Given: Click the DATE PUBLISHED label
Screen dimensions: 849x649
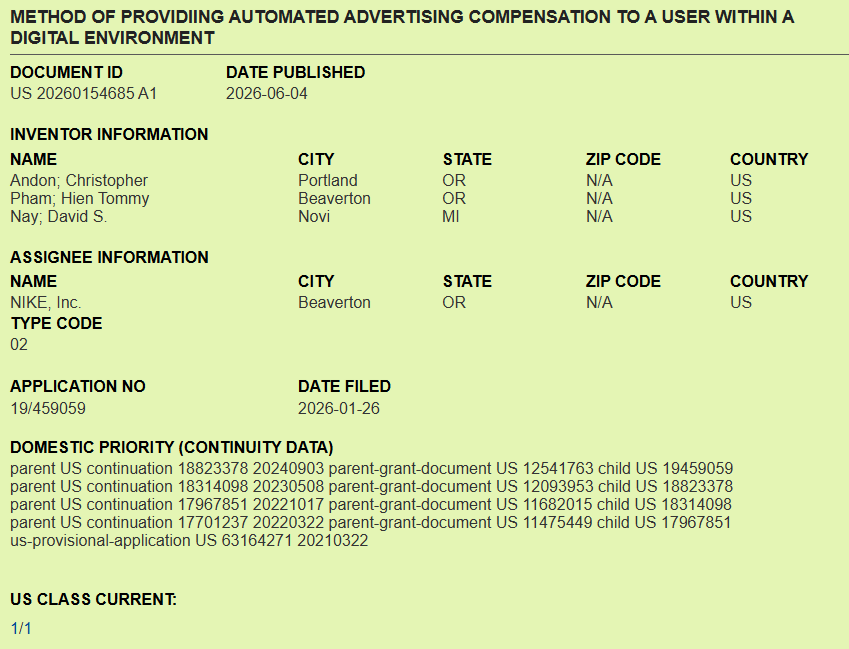Looking at the screenshot, I should [296, 73].
